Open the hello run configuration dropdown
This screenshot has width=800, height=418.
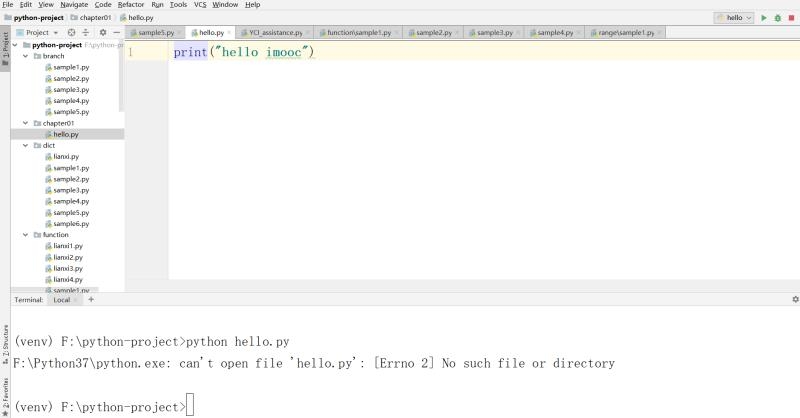tap(734, 18)
